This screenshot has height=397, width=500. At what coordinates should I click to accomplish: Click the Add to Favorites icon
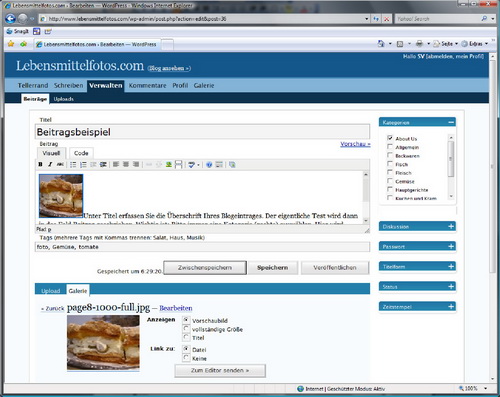tap(23, 44)
